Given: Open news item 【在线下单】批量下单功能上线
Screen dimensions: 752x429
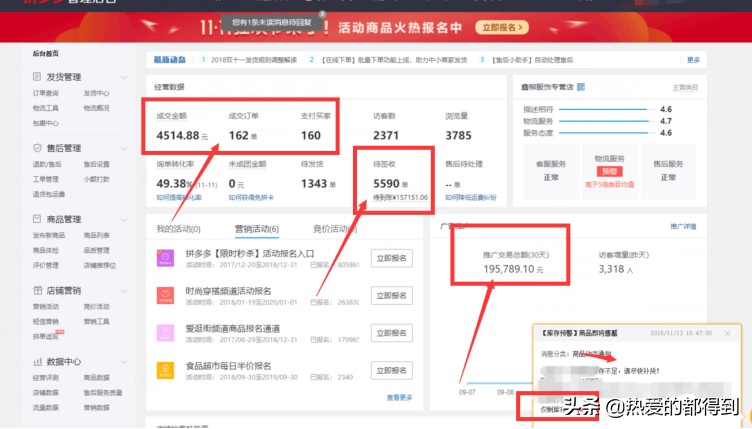Looking at the screenshot, I should click(393, 60).
